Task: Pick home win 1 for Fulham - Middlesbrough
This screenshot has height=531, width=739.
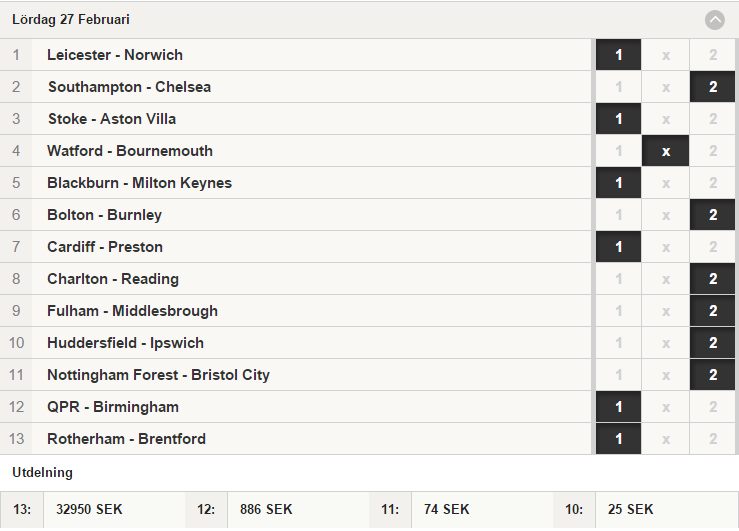Action: tap(618, 311)
